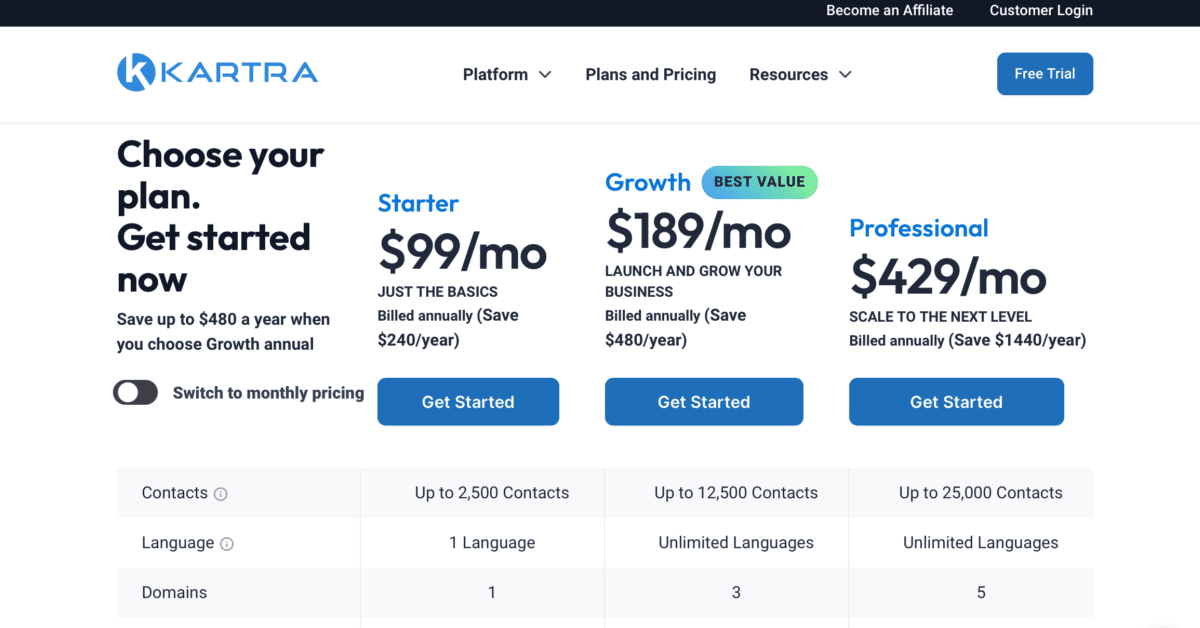Get Started with the Professional plan
The height and width of the screenshot is (628, 1200).
click(x=955, y=401)
